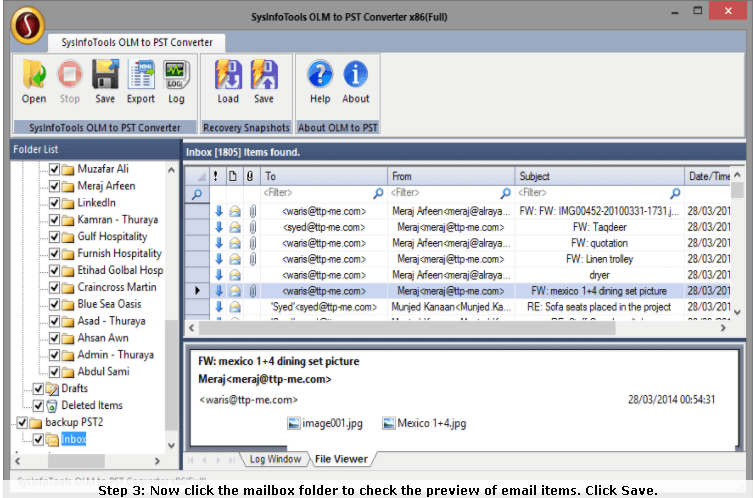
Task: Click the filter row magnifier icon at far left
Action: [x=197, y=194]
